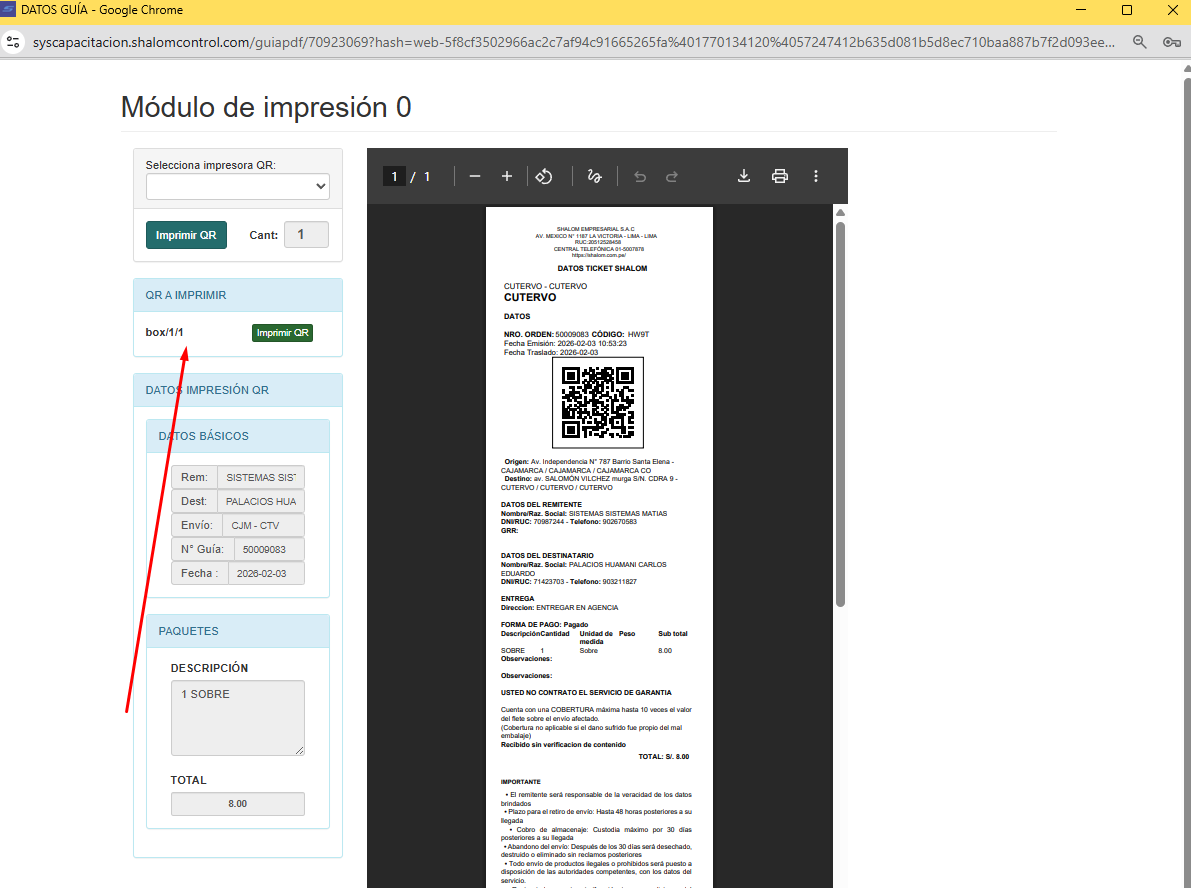Click the PDF vertical scrollbar thumb
Image resolution: width=1191 pixels, height=888 pixels.
[x=841, y=410]
